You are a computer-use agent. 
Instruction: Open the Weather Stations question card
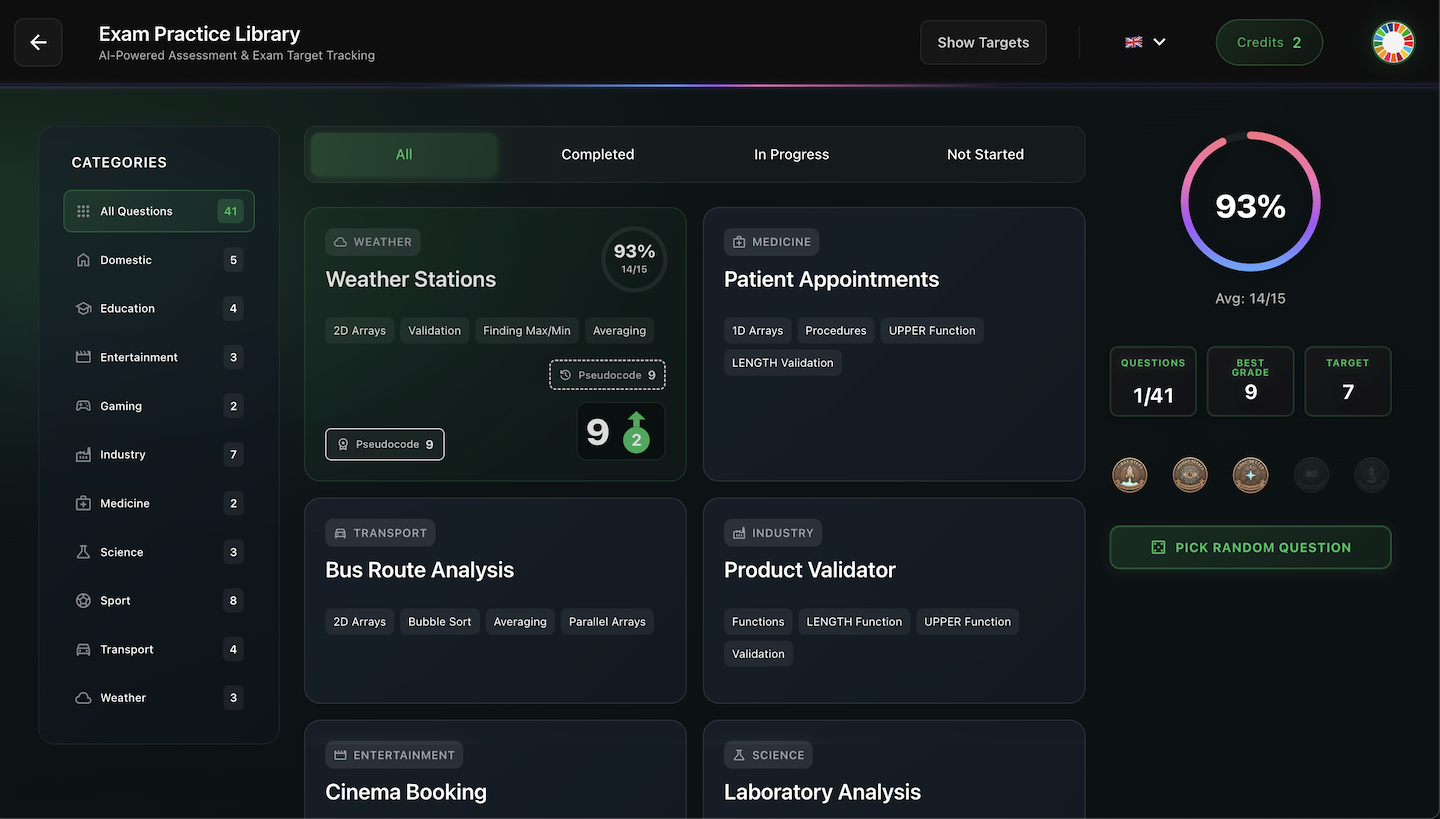pyautogui.click(x=495, y=343)
